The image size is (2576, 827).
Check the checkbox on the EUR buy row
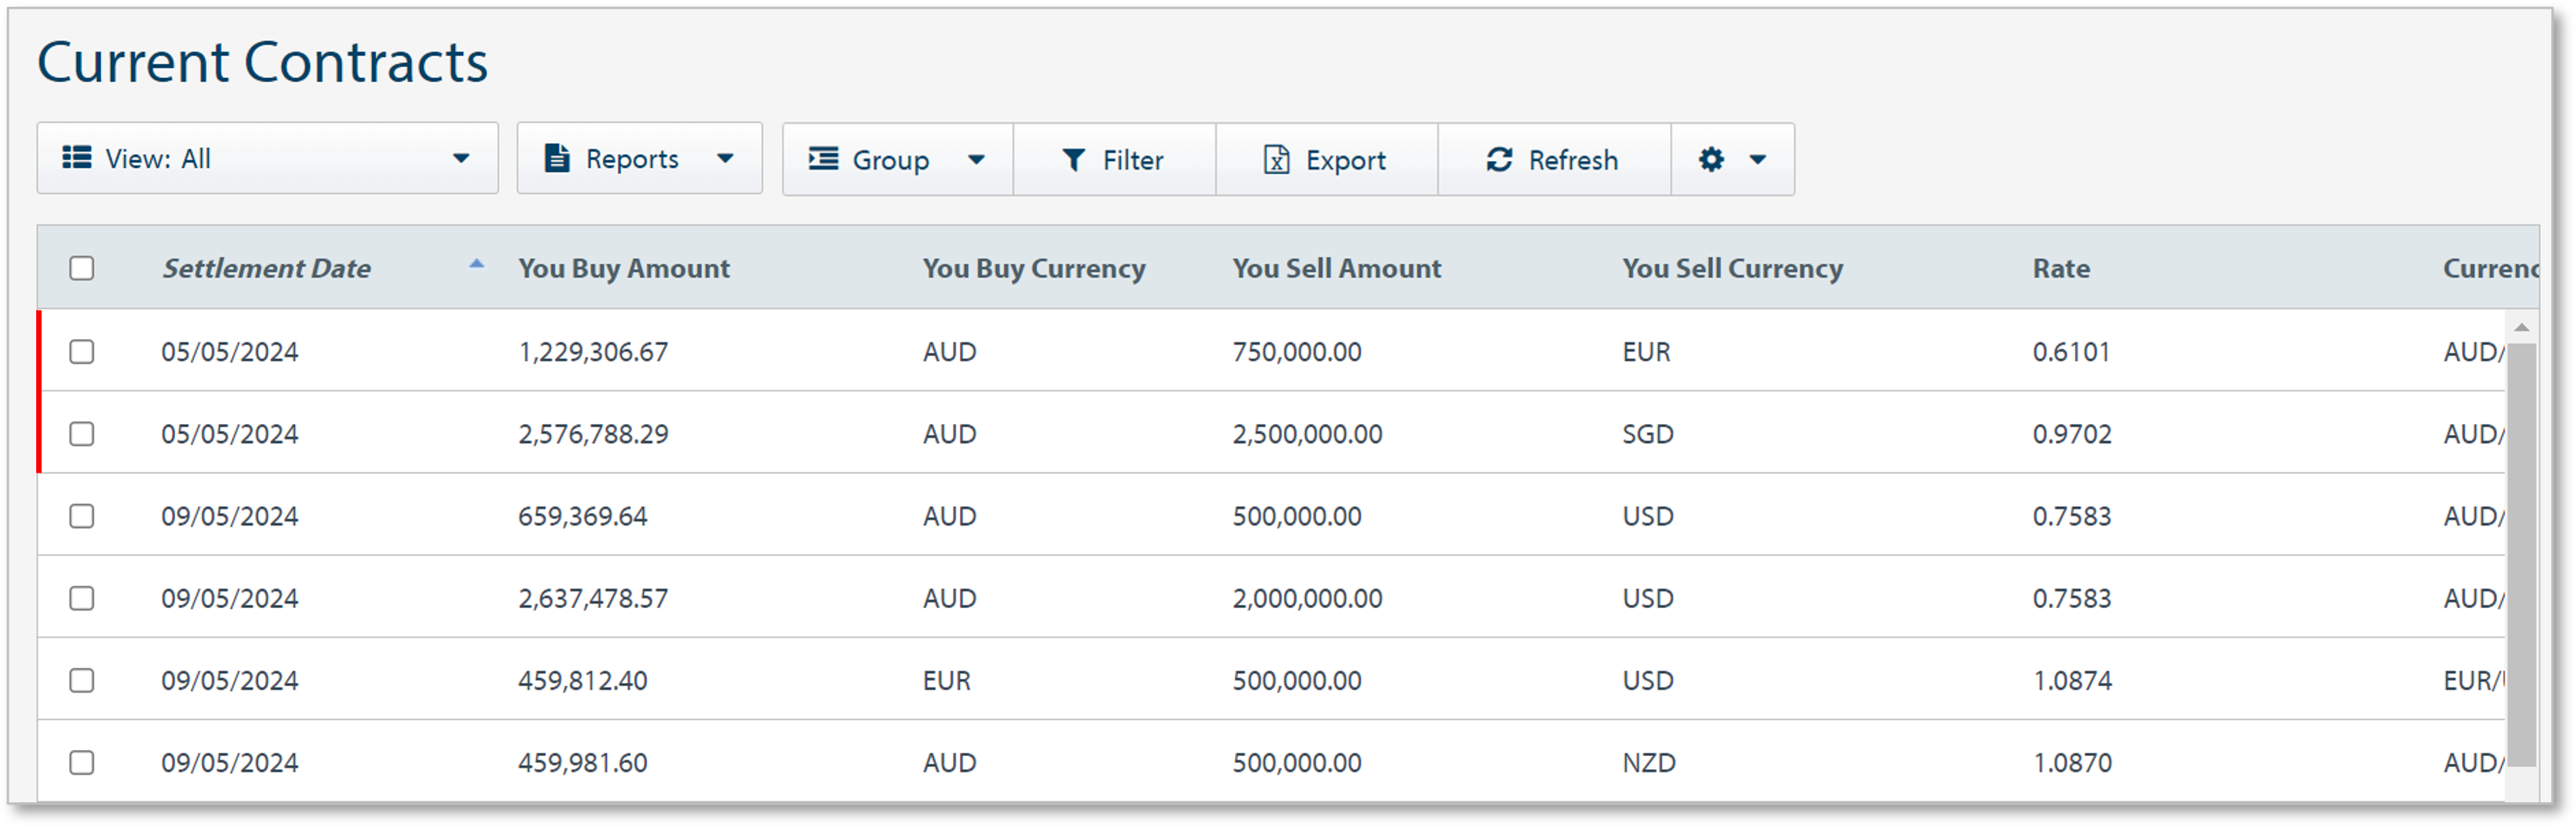[x=82, y=680]
